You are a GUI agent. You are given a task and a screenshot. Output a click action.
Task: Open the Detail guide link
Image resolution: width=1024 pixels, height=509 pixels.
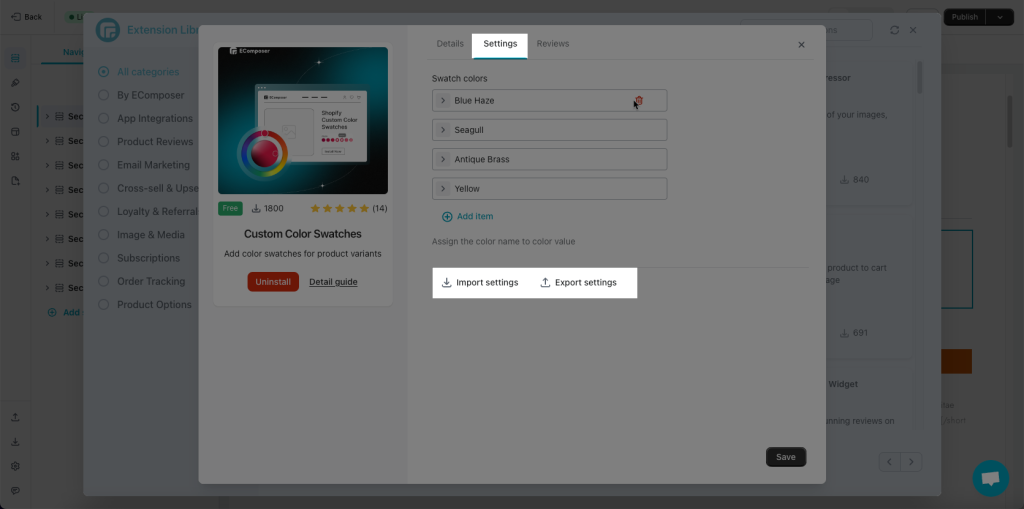click(333, 282)
